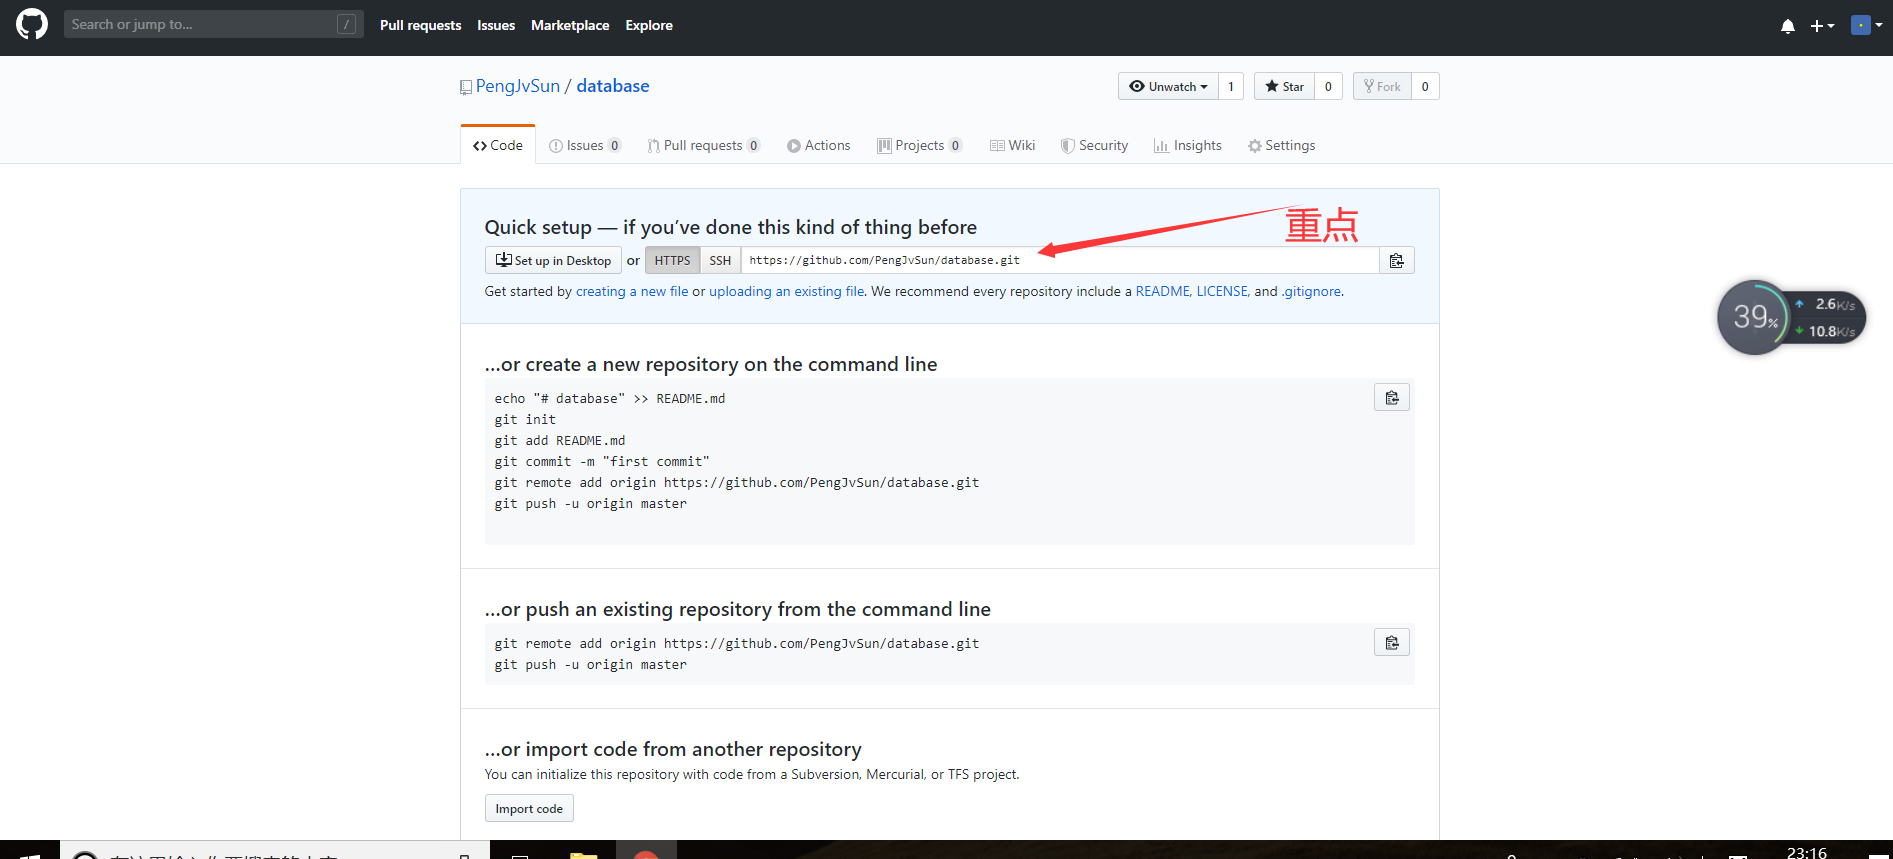Switch to the Issues tab
1893x859 pixels.
[x=585, y=145]
